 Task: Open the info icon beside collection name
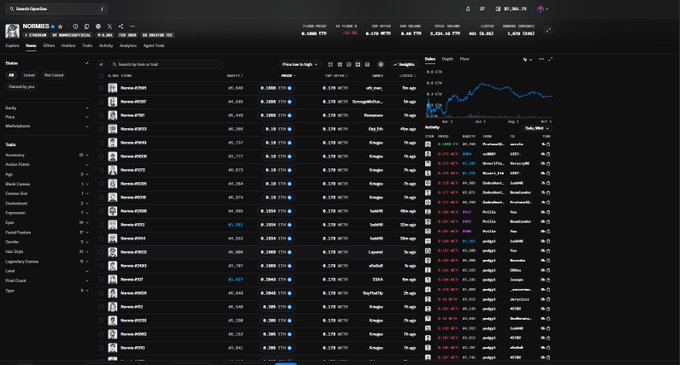pyautogui.click(x=75, y=26)
